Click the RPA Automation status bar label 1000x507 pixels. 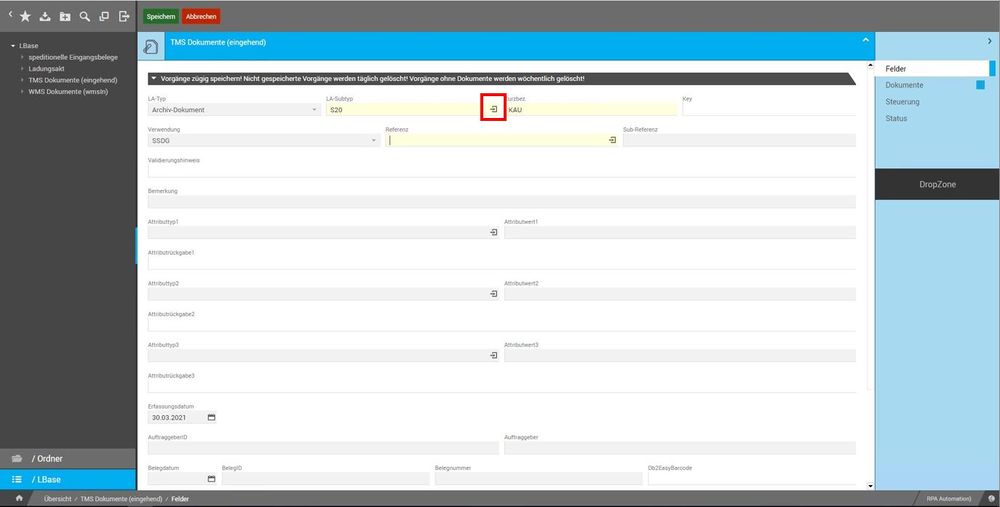(x=949, y=499)
